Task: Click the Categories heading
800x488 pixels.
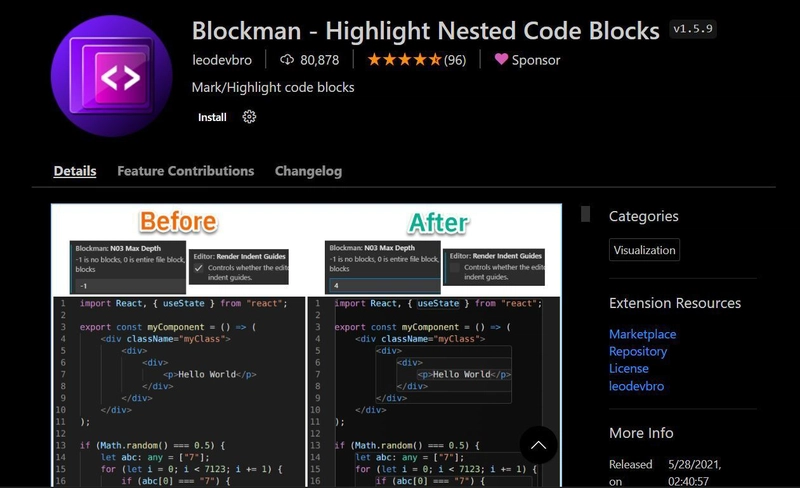Action: (x=643, y=216)
